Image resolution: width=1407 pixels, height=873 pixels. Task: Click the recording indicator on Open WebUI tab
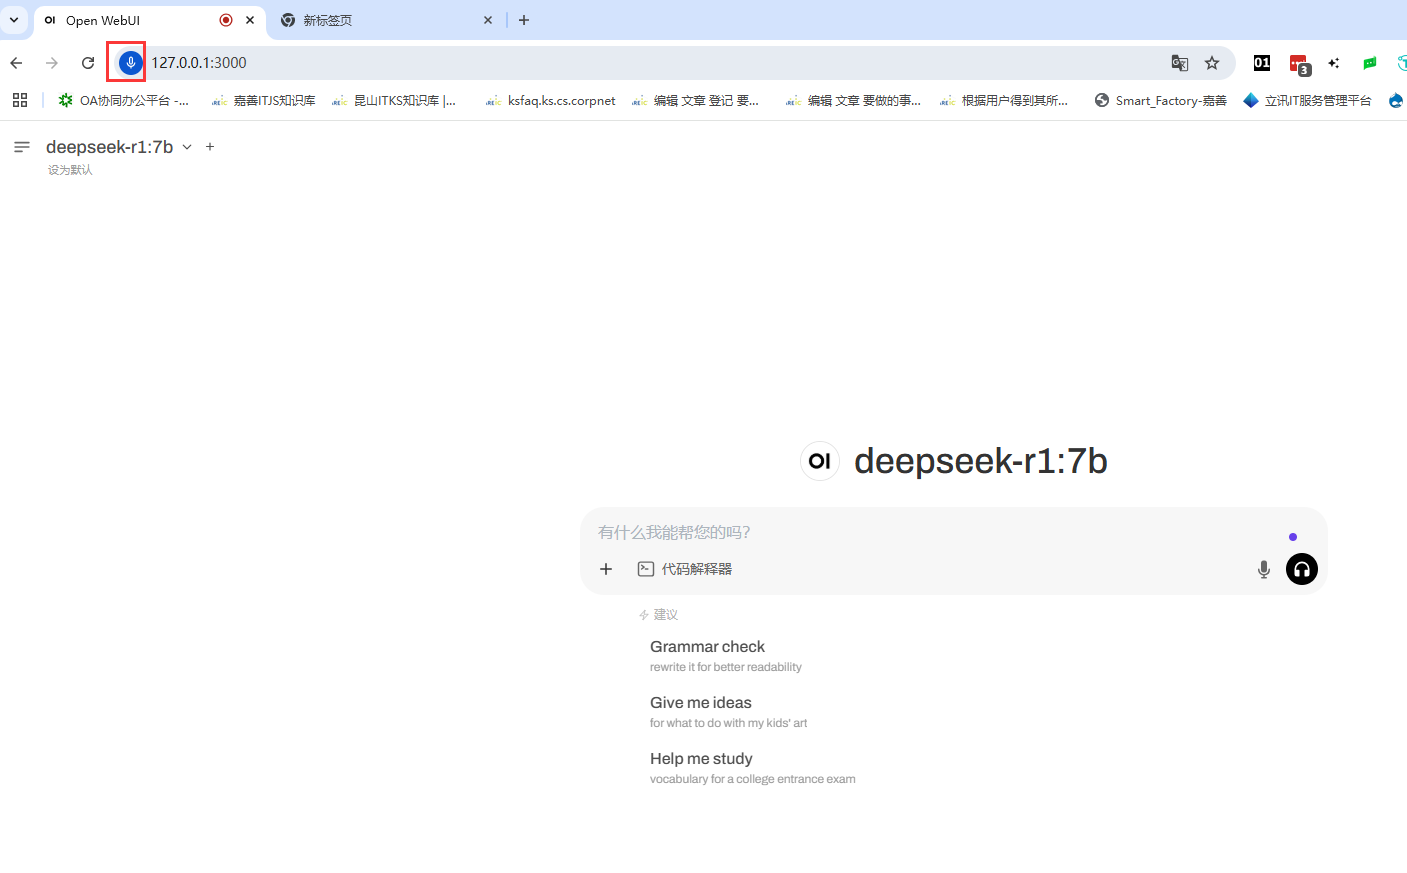point(226,20)
